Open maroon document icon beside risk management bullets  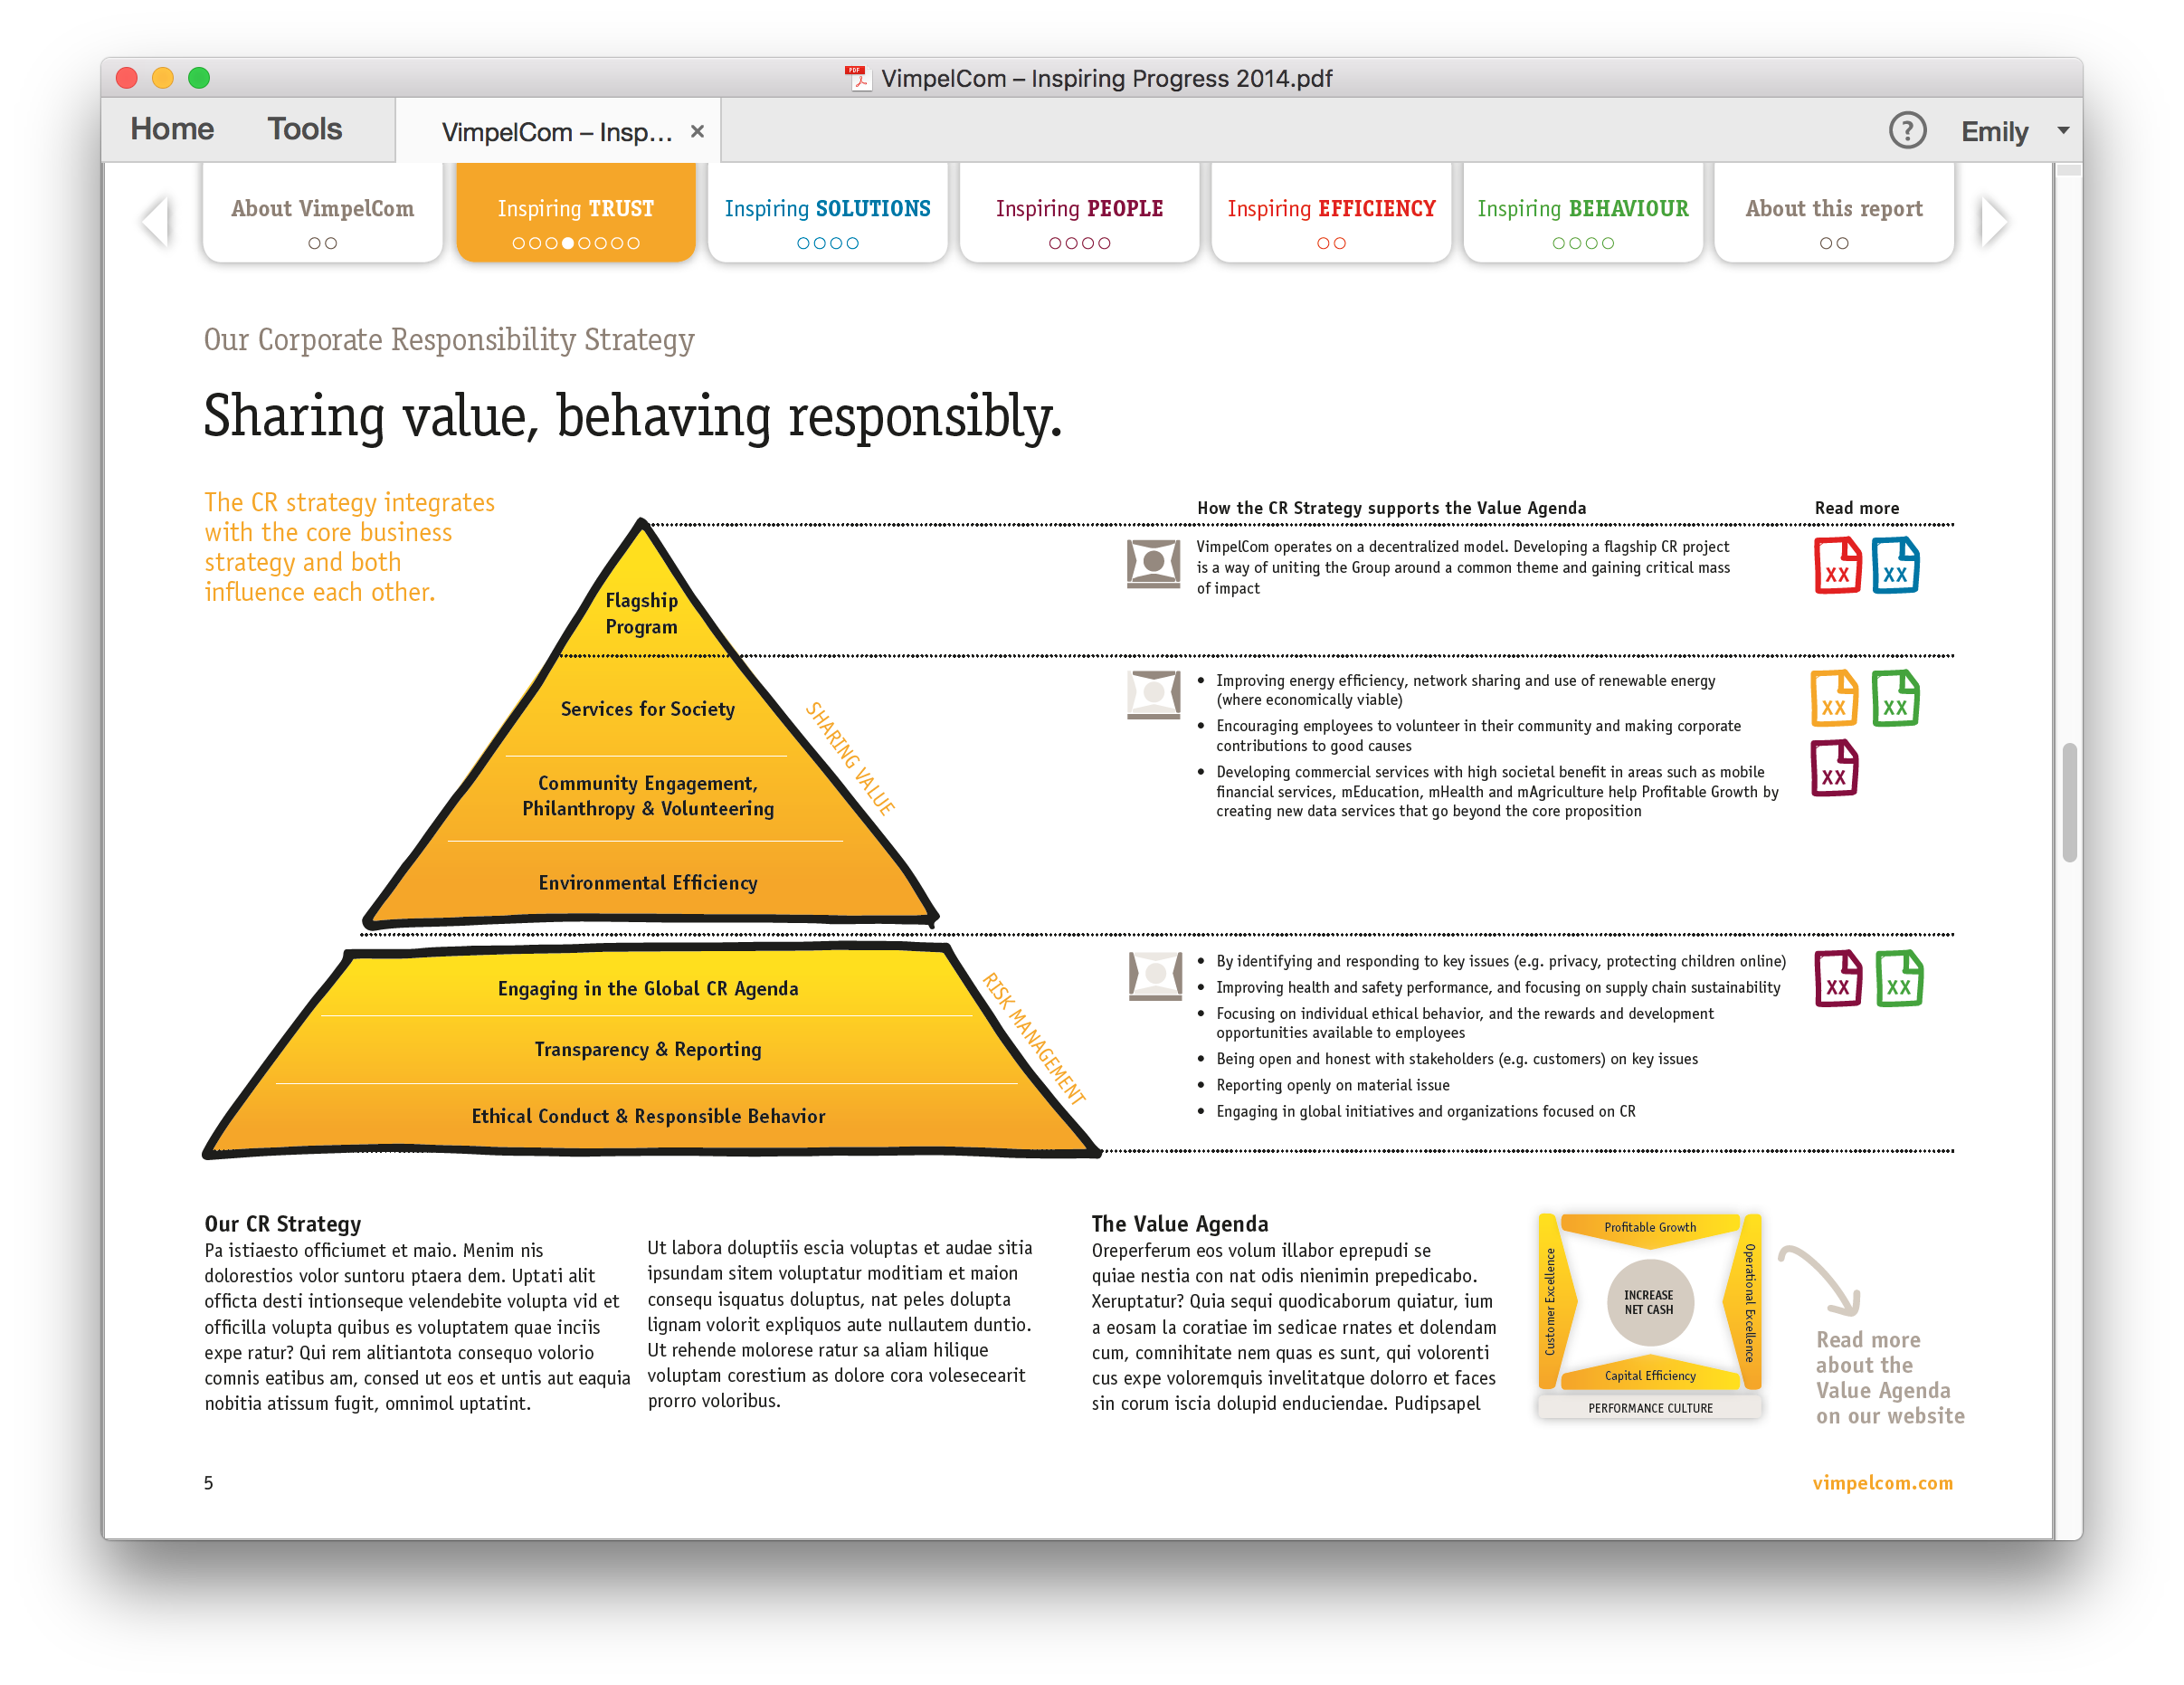pyautogui.click(x=1838, y=978)
